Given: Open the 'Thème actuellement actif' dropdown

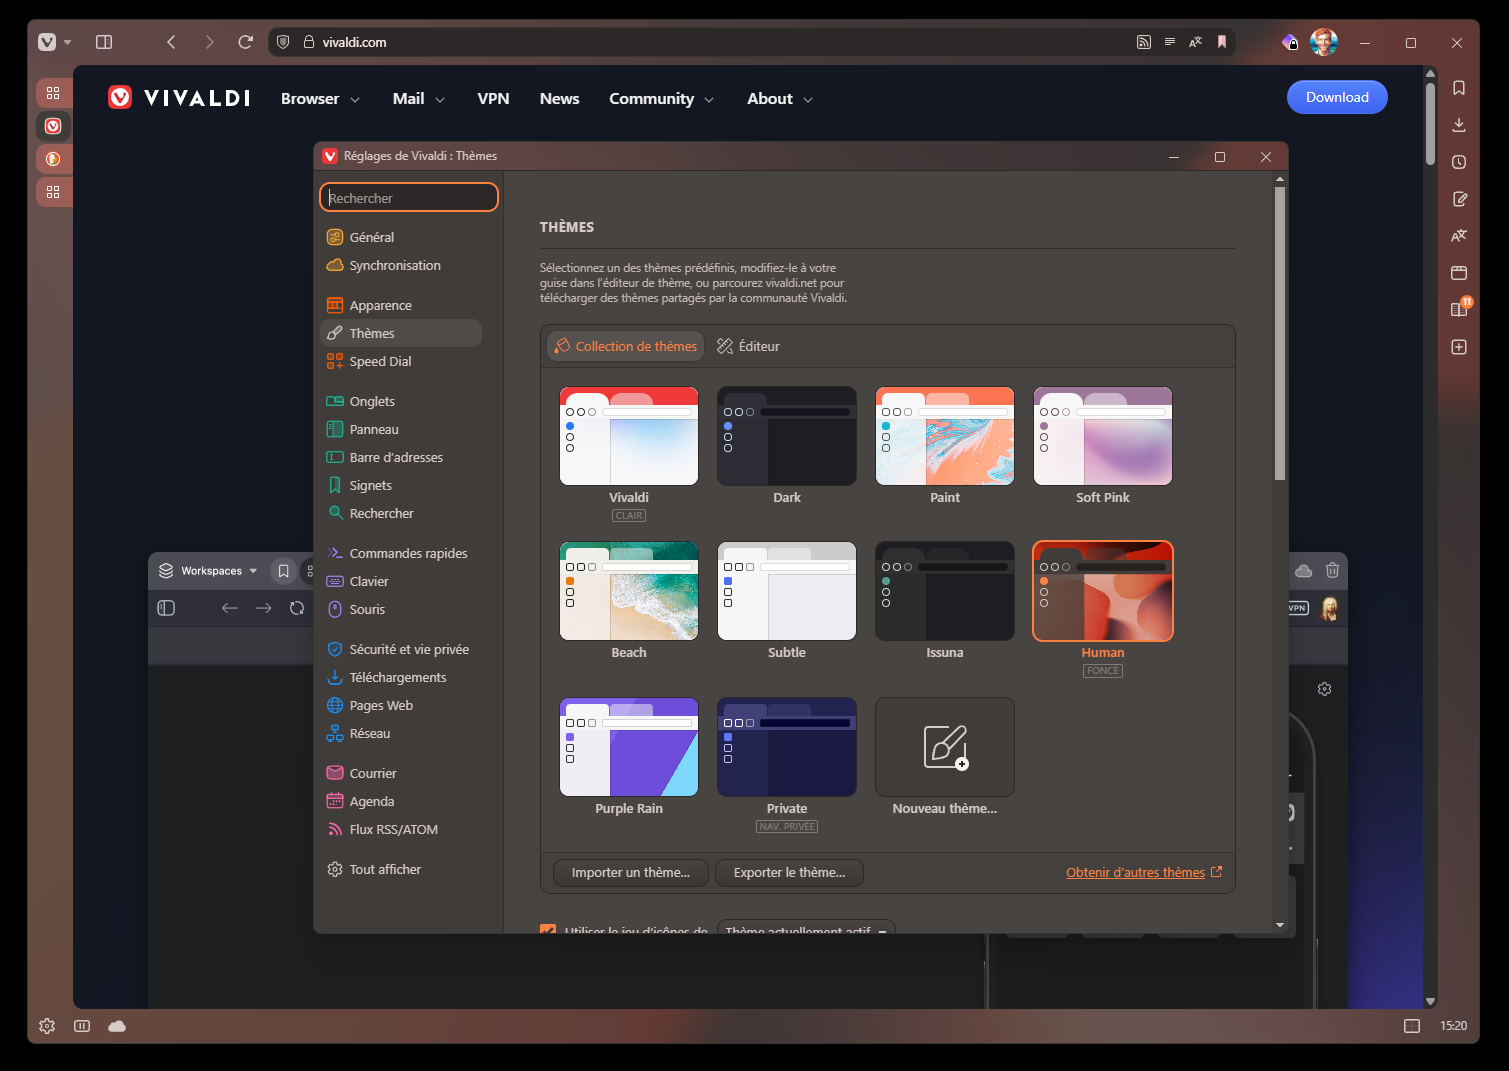Looking at the screenshot, I should tap(806, 928).
